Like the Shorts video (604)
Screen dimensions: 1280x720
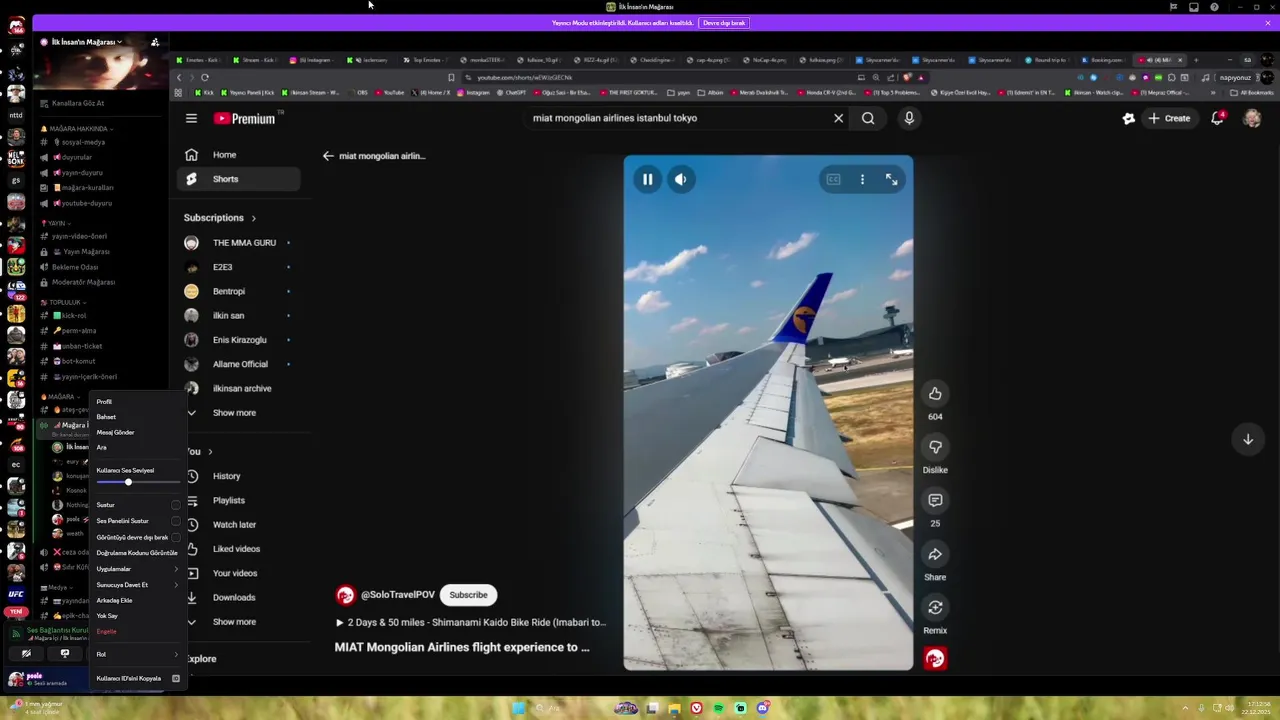click(x=935, y=393)
